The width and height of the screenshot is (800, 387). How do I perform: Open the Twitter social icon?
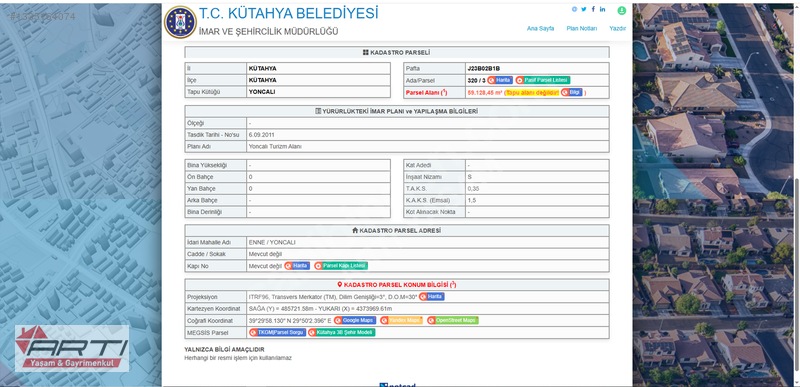coord(584,9)
